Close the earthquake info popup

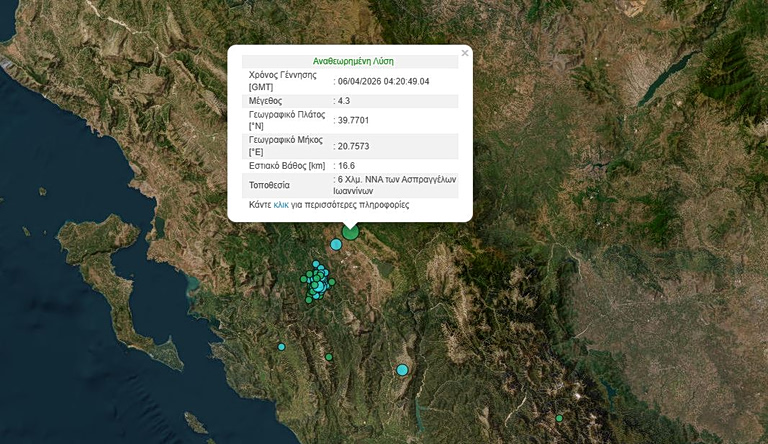coord(464,53)
